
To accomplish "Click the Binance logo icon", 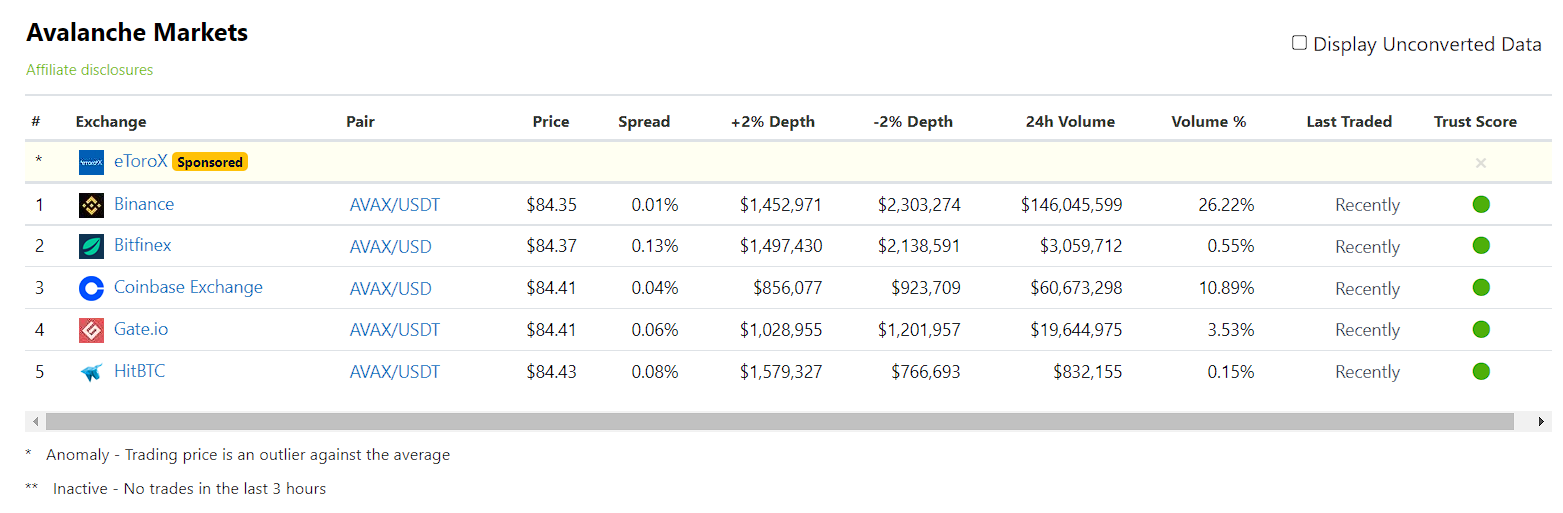I will coord(91,205).
